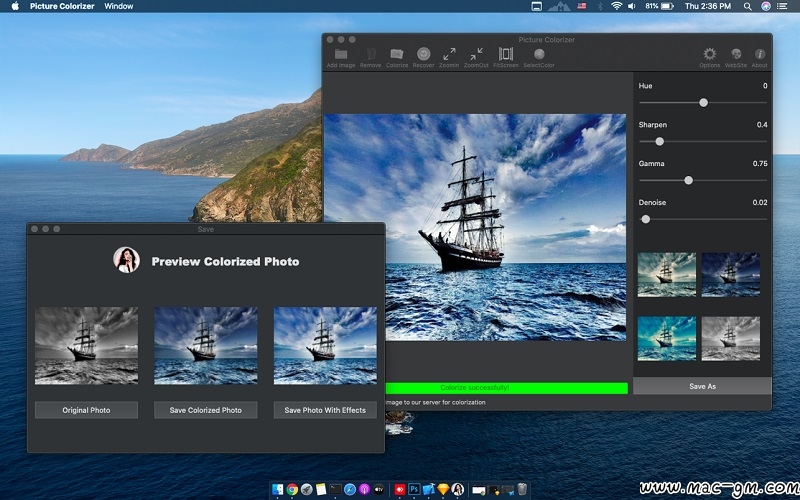Image resolution: width=800 pixels, height=500 pixels.
Task: Click the Denoise value 0.02
Action: point(760,203)
